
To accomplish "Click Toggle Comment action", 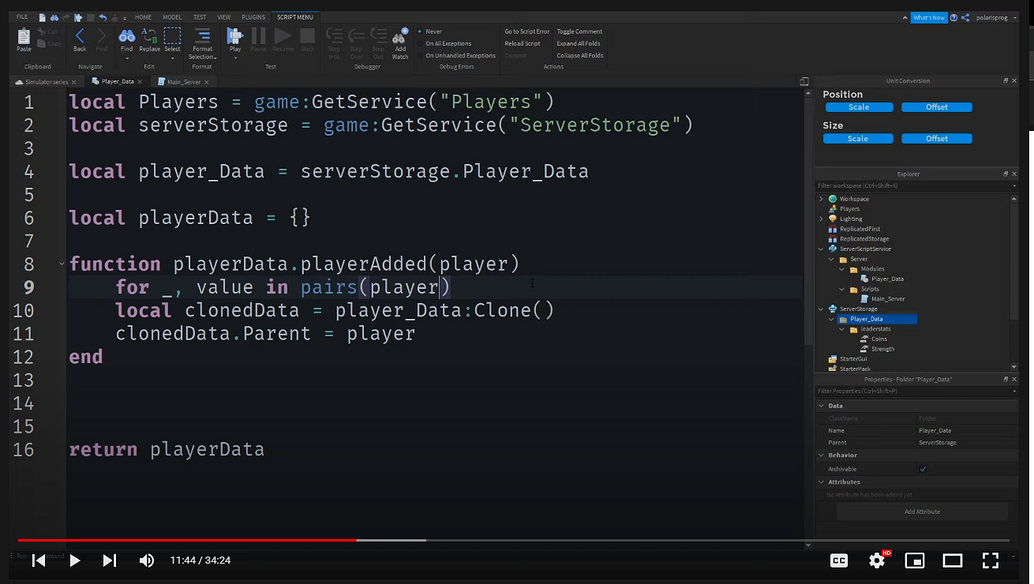I will [580, 31].
